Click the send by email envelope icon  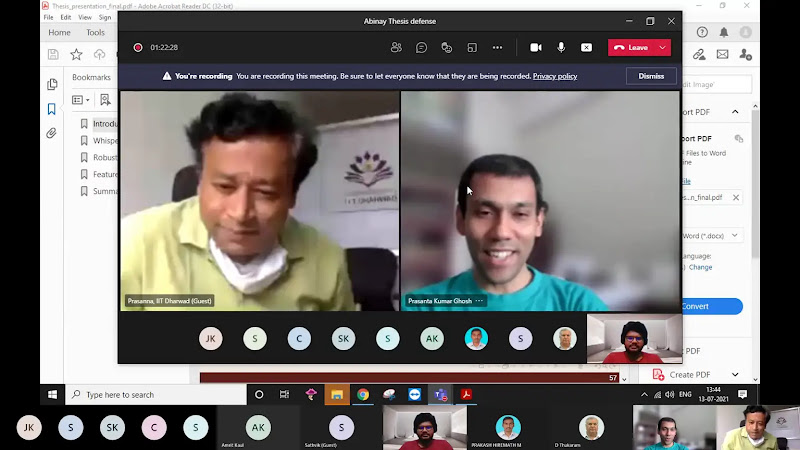pyautogui.click(x=722, y=54)
